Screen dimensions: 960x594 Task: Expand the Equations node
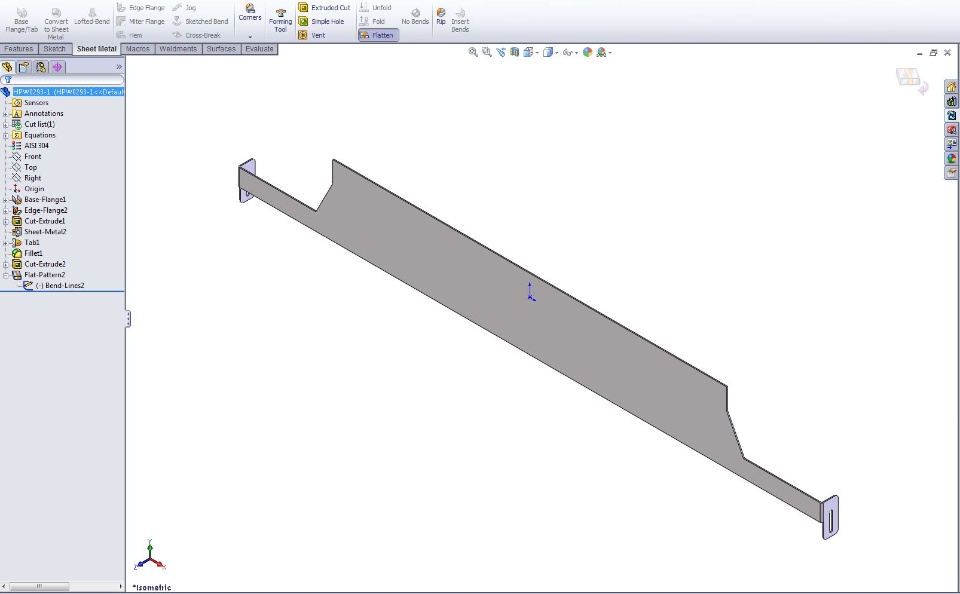click(x=6, y=135)
